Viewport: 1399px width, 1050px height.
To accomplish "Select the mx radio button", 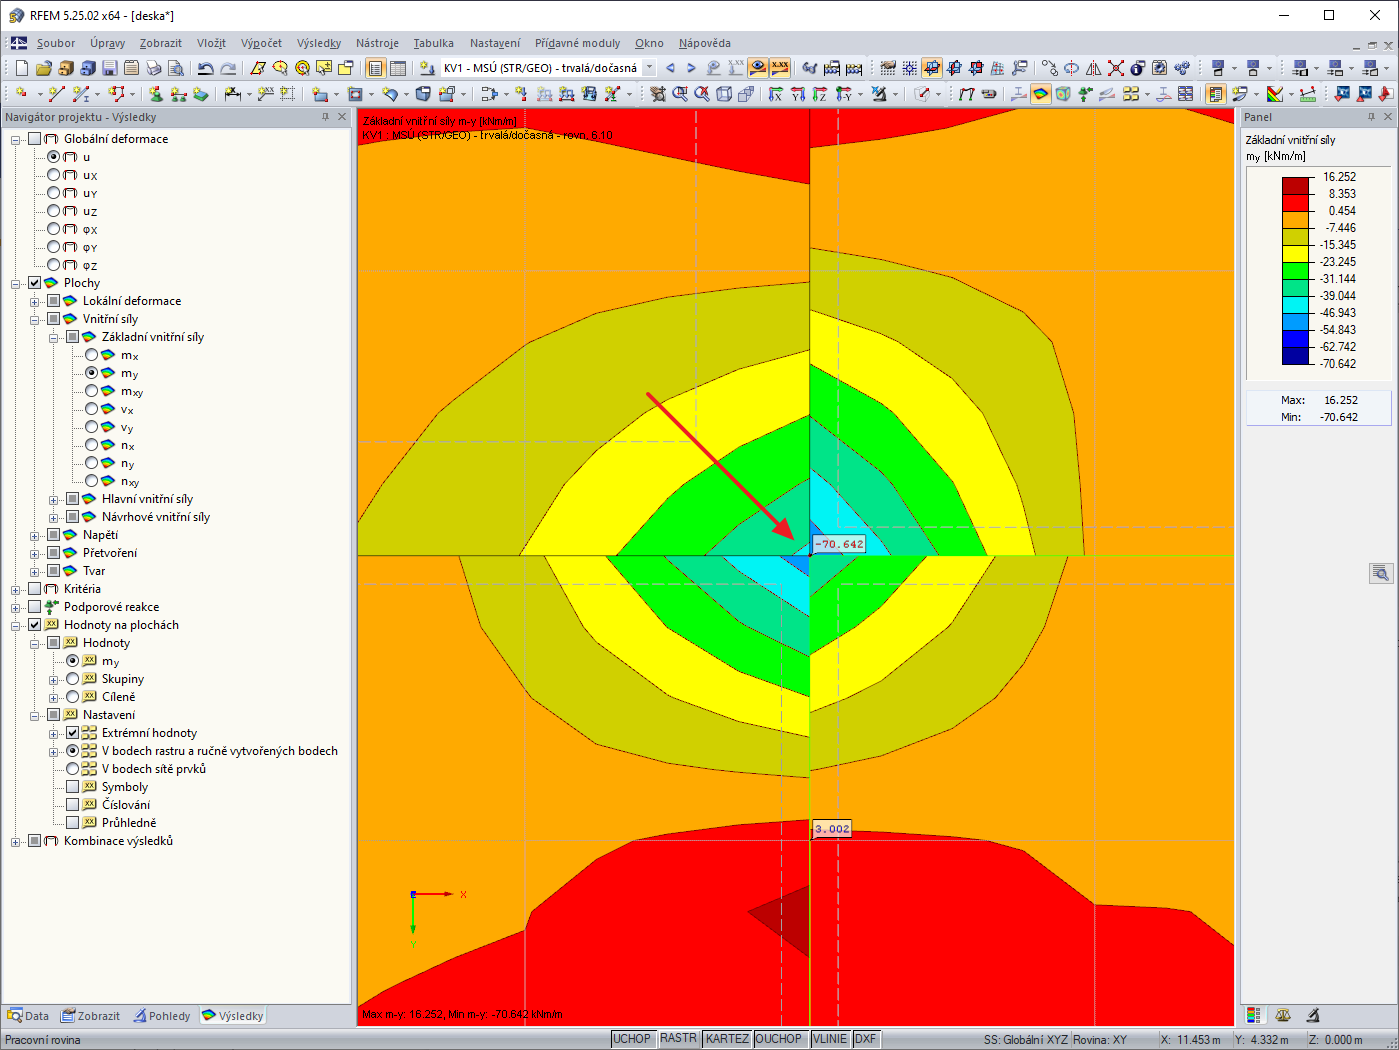I will [x=92, y=355].
